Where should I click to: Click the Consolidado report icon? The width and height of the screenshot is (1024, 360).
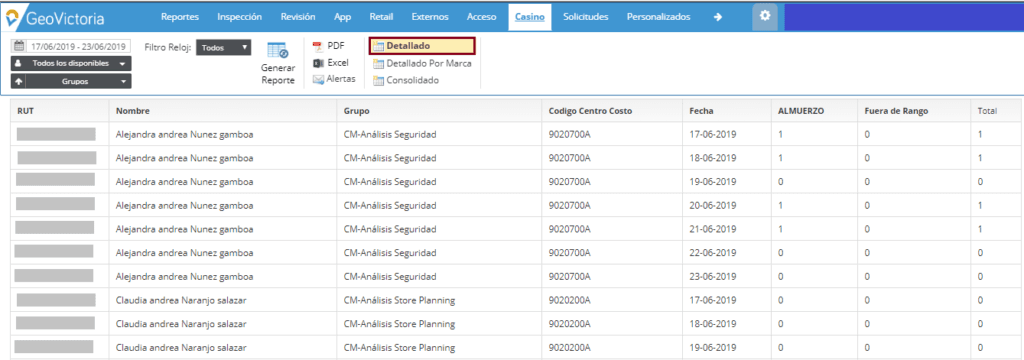click(379, 81)
